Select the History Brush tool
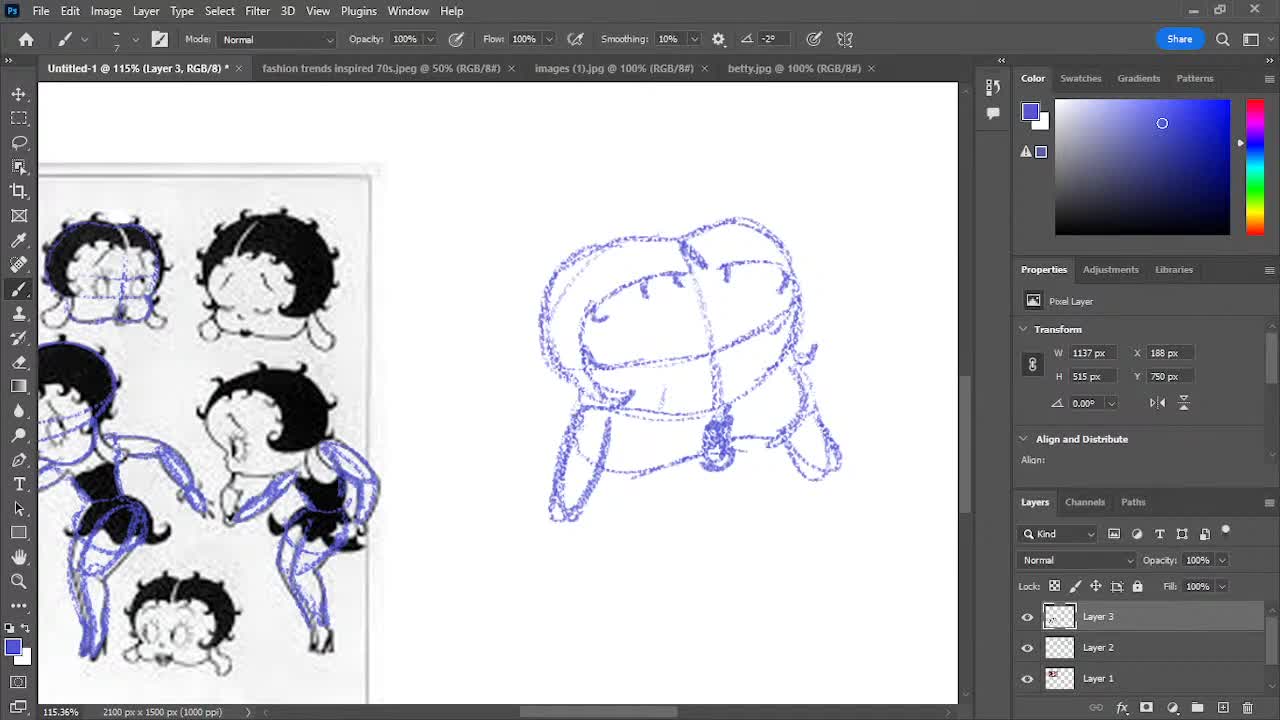The height and width of the screenshot is (720, 1280). coord(19,338)
